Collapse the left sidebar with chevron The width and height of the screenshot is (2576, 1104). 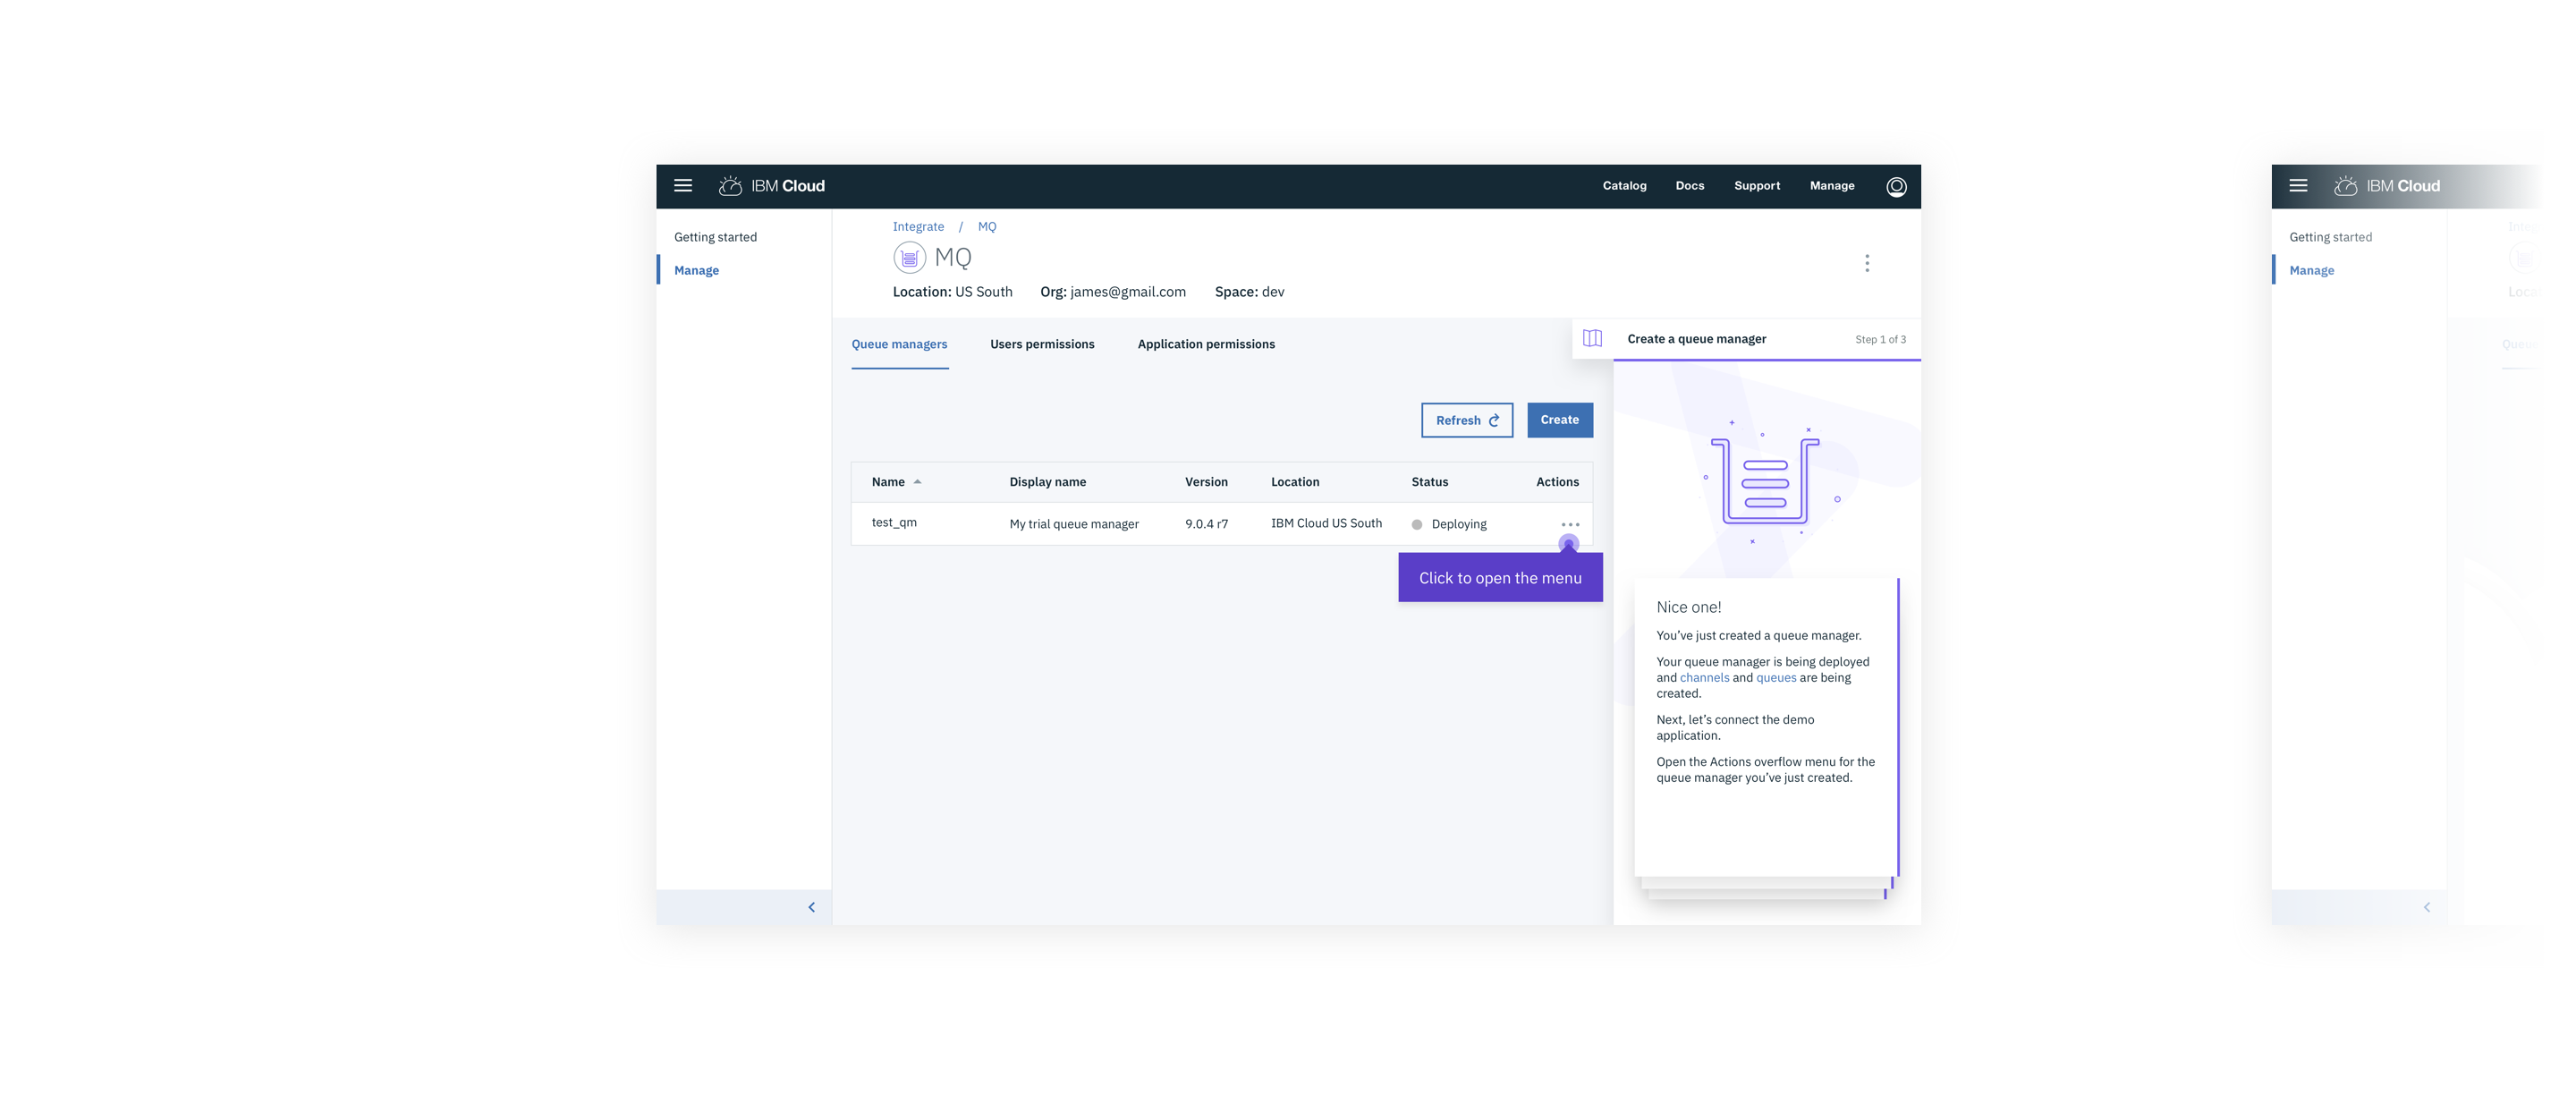811,907
